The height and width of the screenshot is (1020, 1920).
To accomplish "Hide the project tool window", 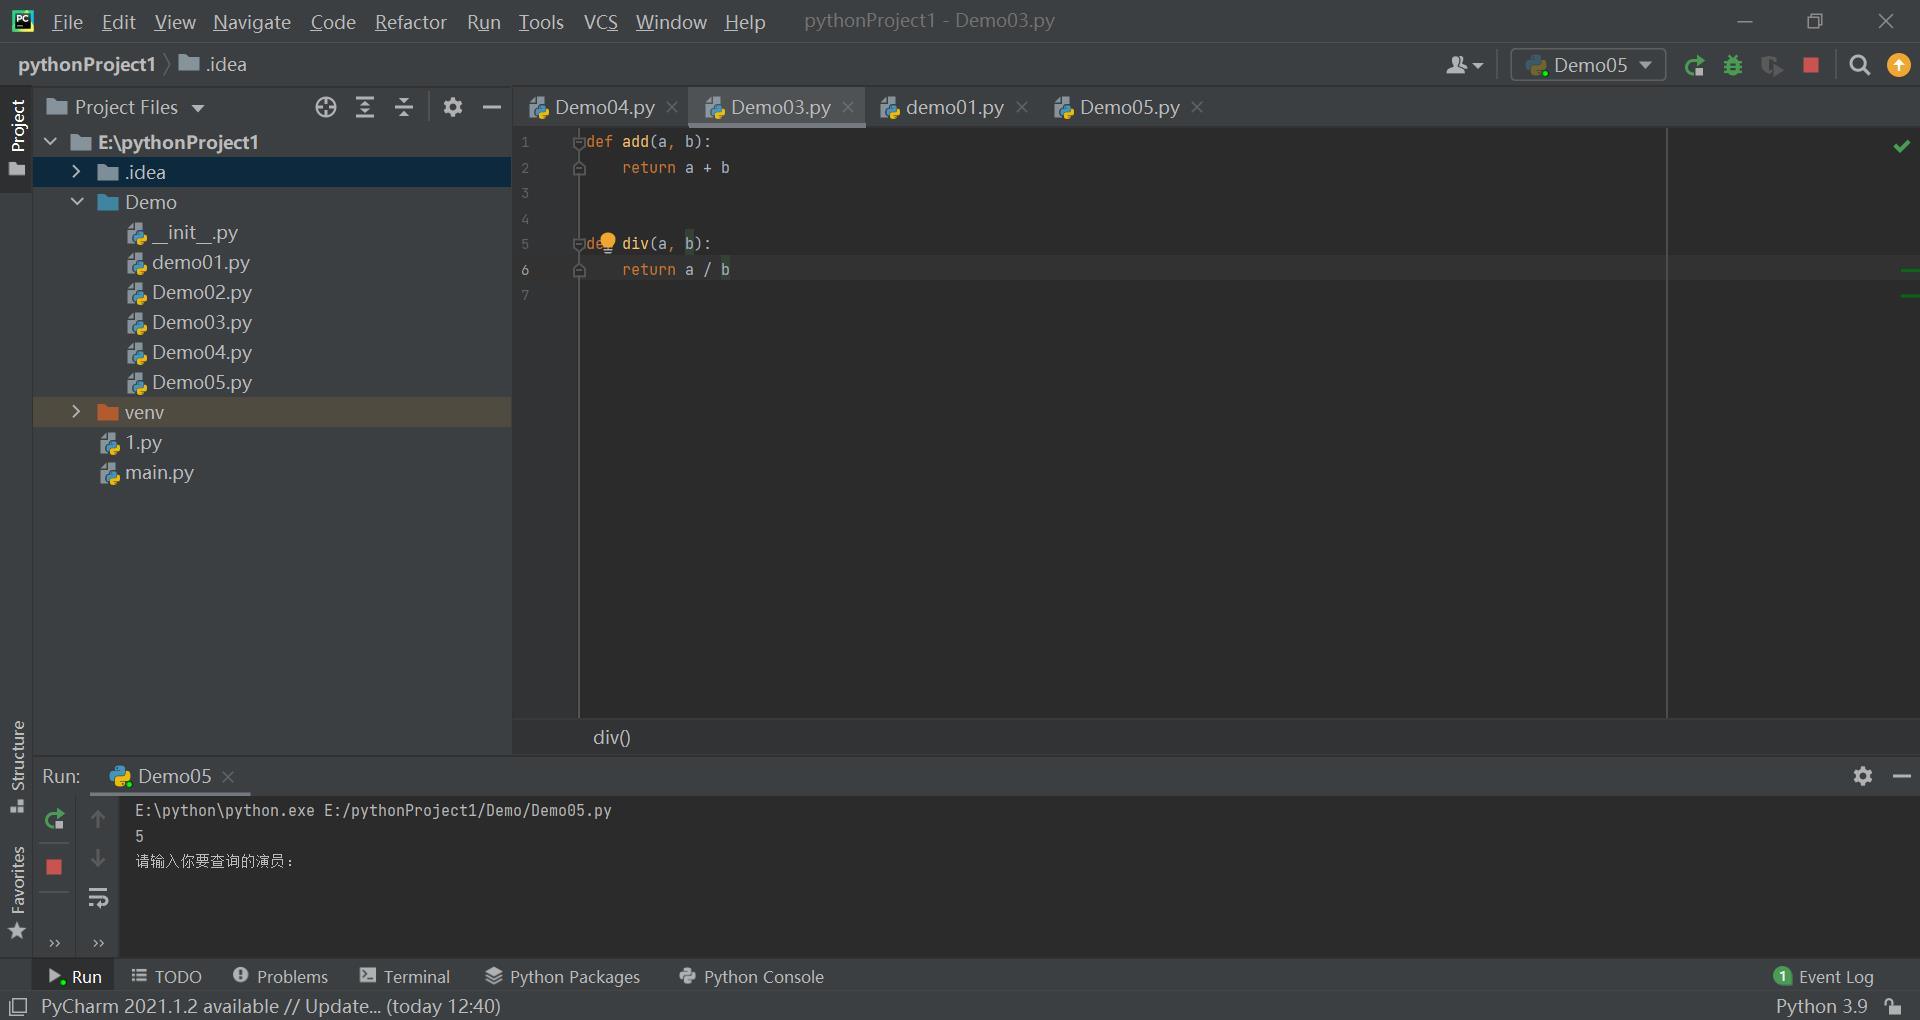I will 492,107.
